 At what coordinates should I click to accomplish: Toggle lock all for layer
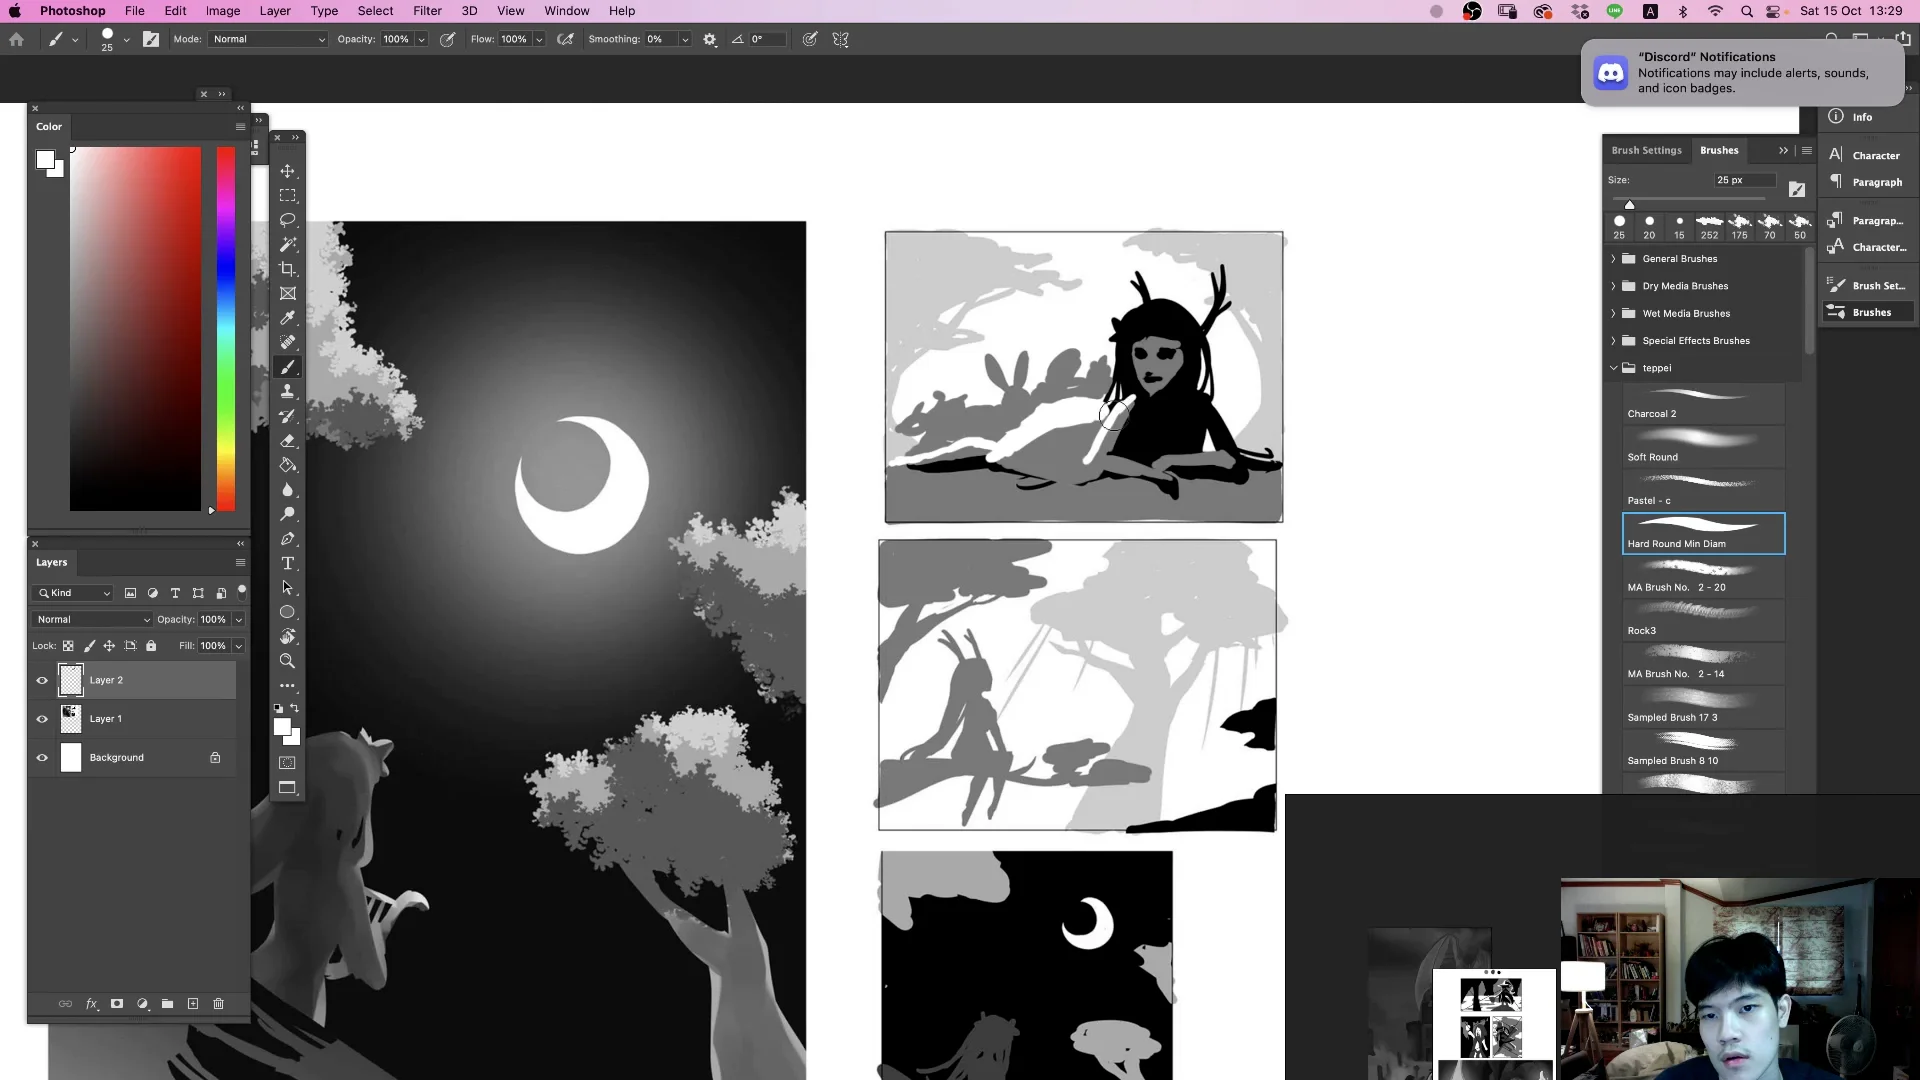pyautogui.click(x=151, y=646)
